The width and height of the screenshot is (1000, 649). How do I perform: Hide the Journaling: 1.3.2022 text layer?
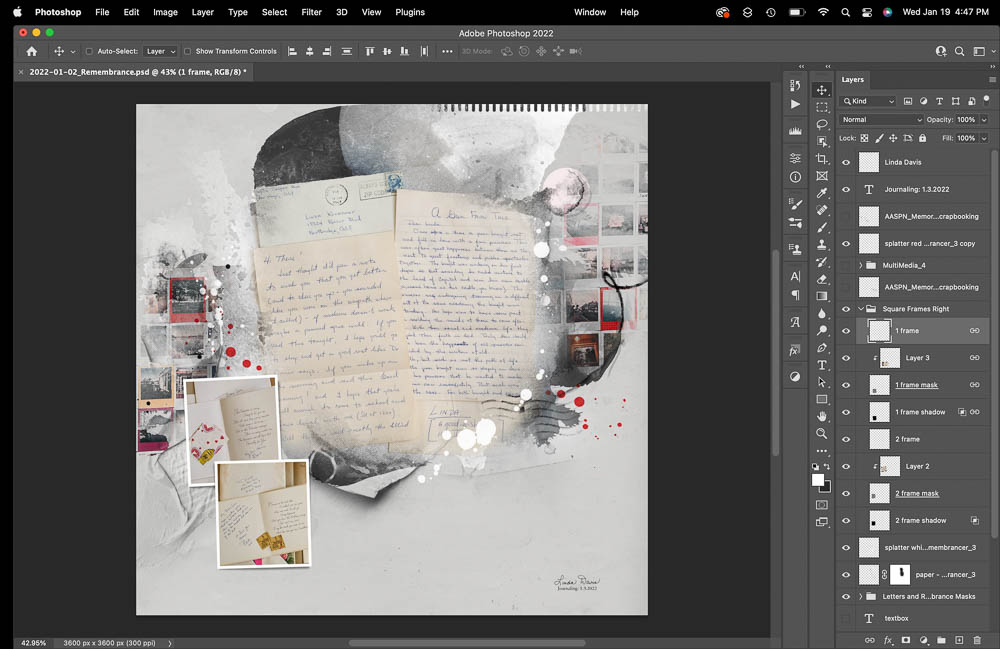pos(846,189)
